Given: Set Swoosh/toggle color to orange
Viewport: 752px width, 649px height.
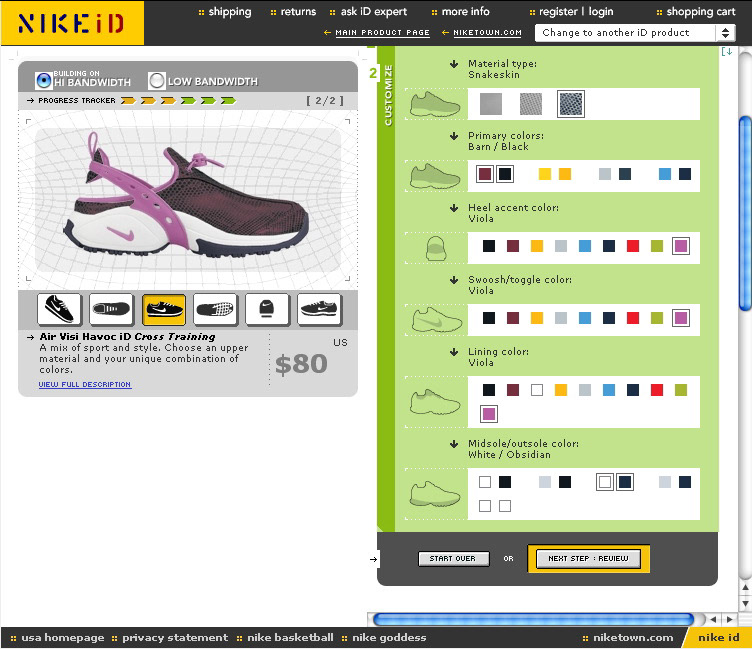Looking at the screenshot, I should 537,318.
